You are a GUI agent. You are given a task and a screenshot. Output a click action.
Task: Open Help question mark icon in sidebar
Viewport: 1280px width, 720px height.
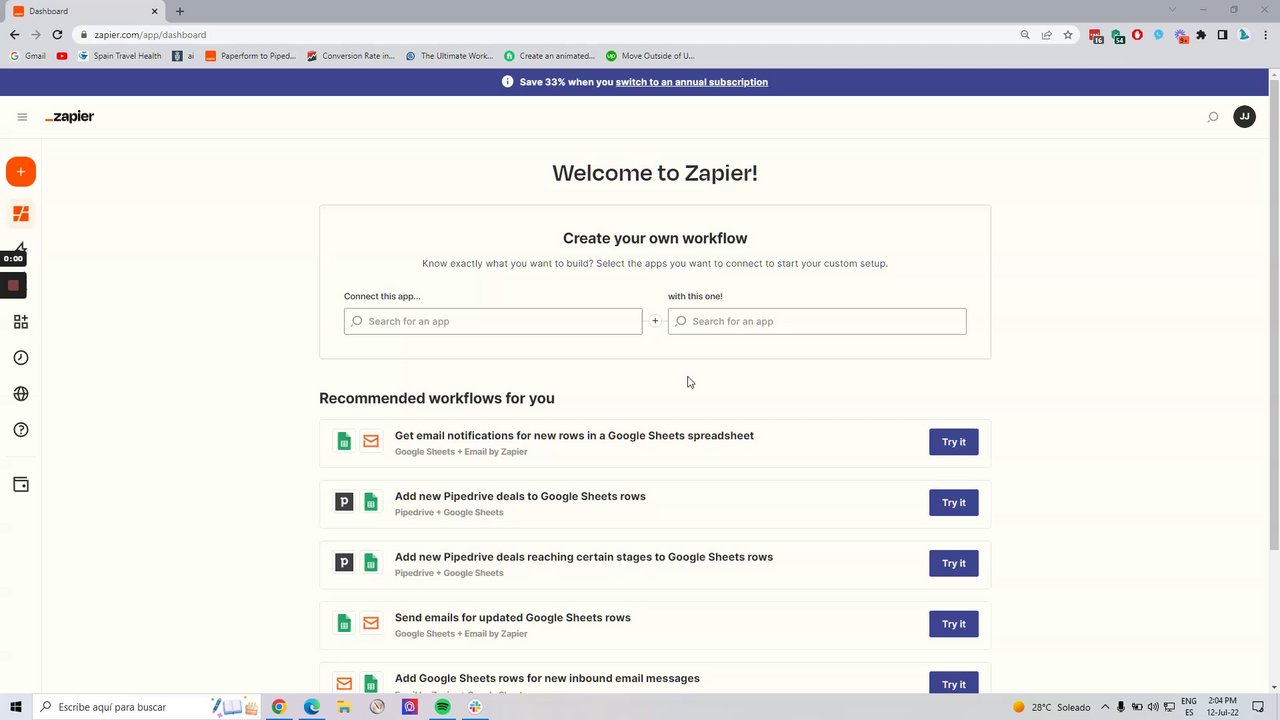pos(21,430)
